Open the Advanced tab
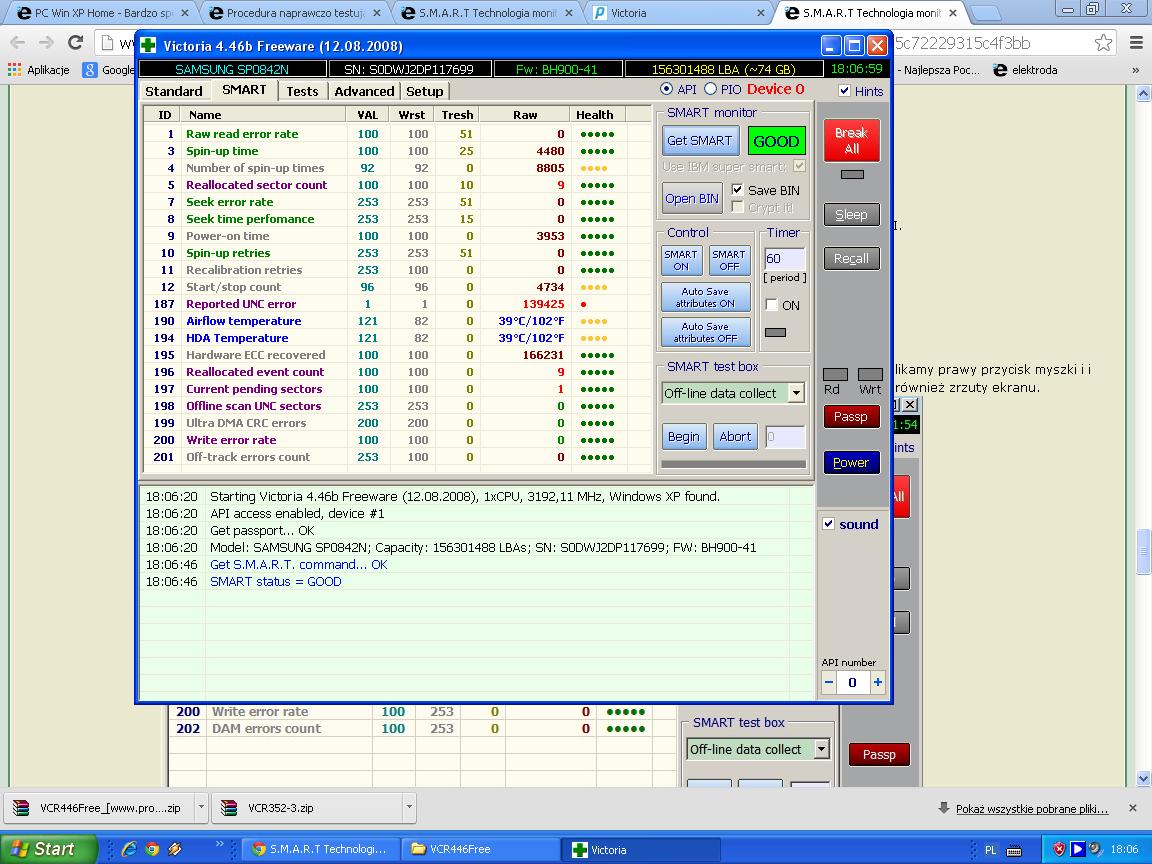 (364, 91)
